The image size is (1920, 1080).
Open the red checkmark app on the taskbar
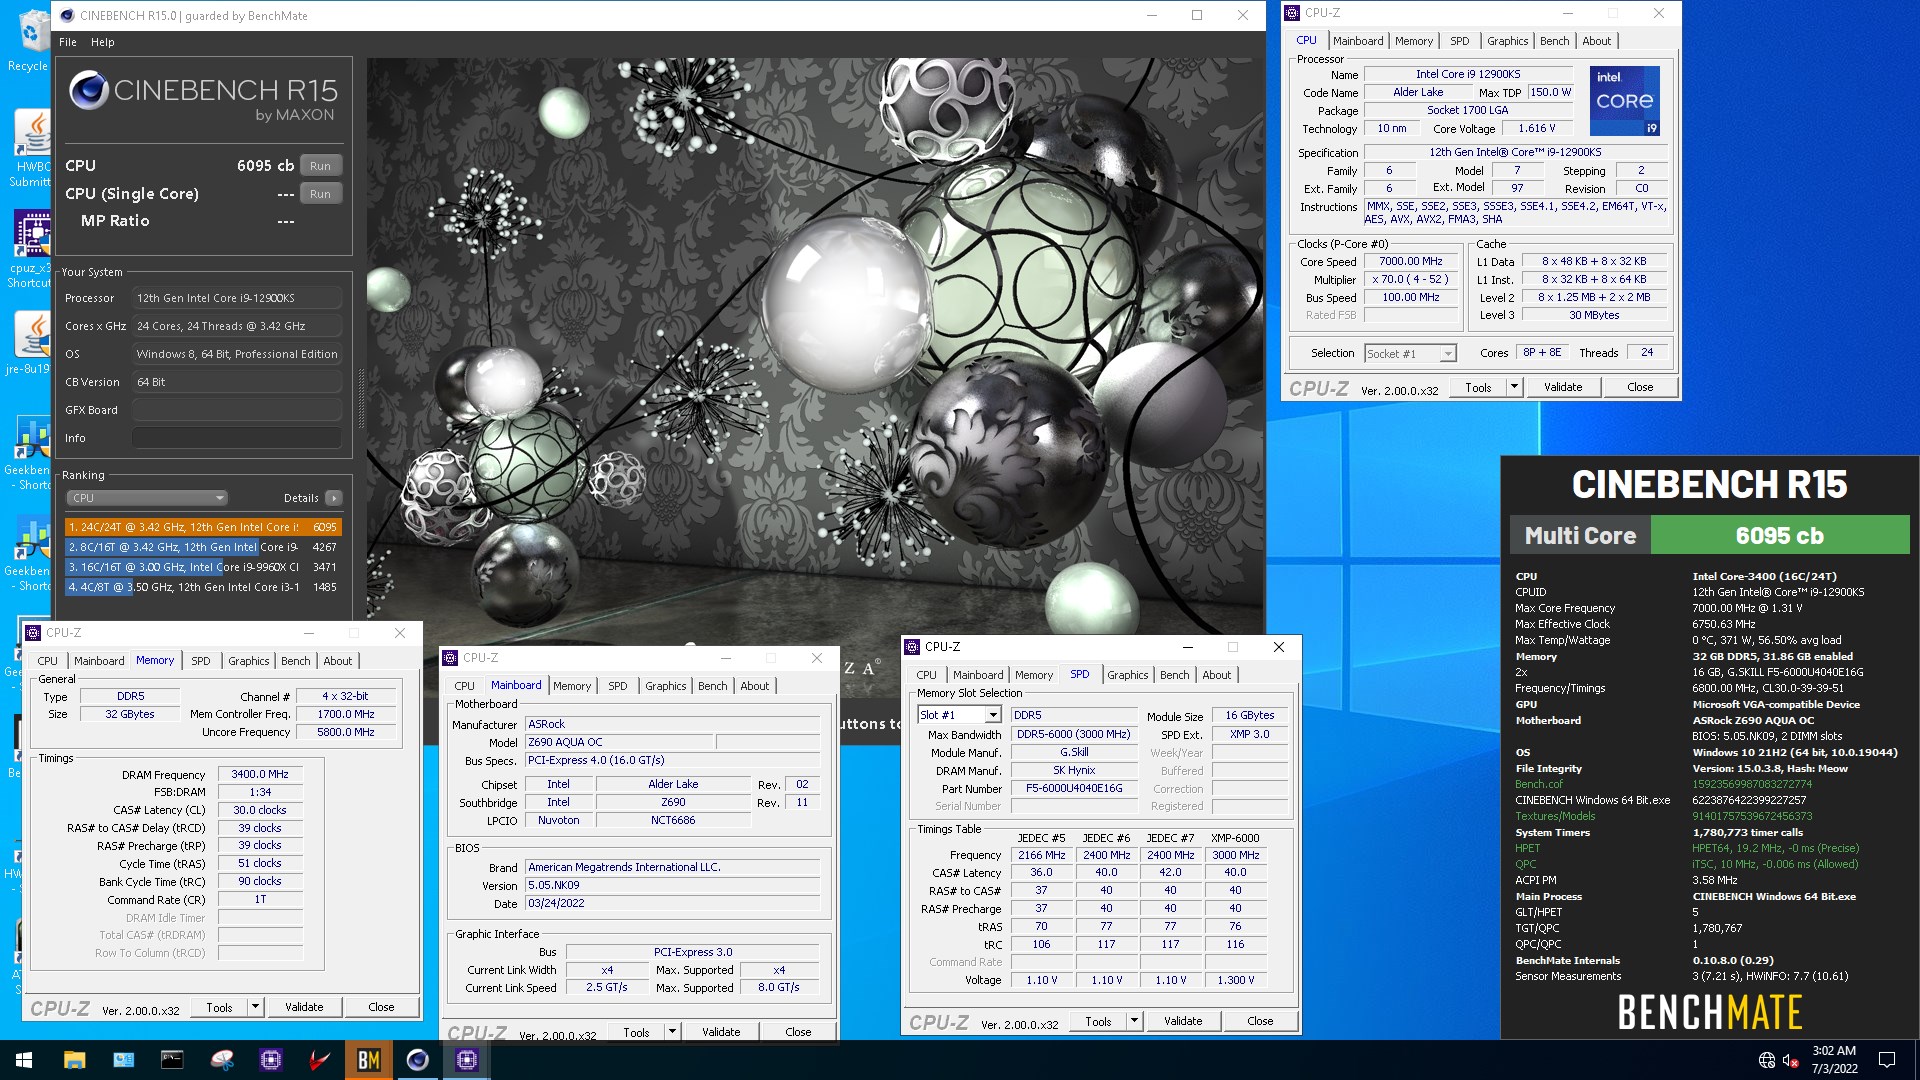point(320,1060)
